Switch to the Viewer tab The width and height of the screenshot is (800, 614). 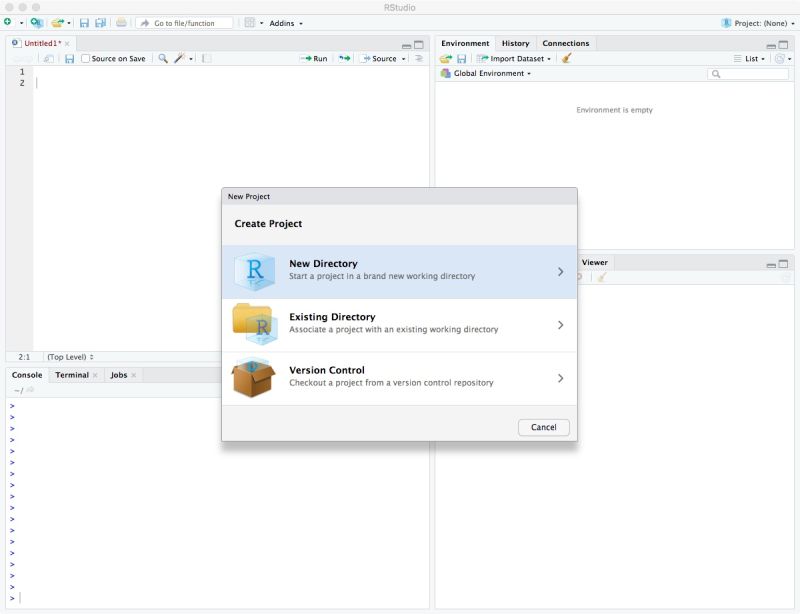pyautogui.click(x=594, y=262)
